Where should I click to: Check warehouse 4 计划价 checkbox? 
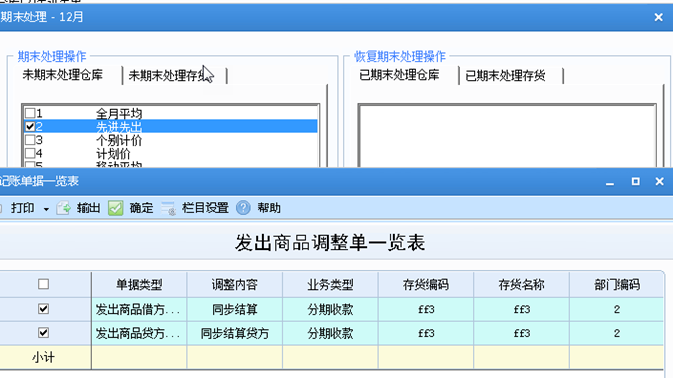pyautogui.click(x=30, y=153)
